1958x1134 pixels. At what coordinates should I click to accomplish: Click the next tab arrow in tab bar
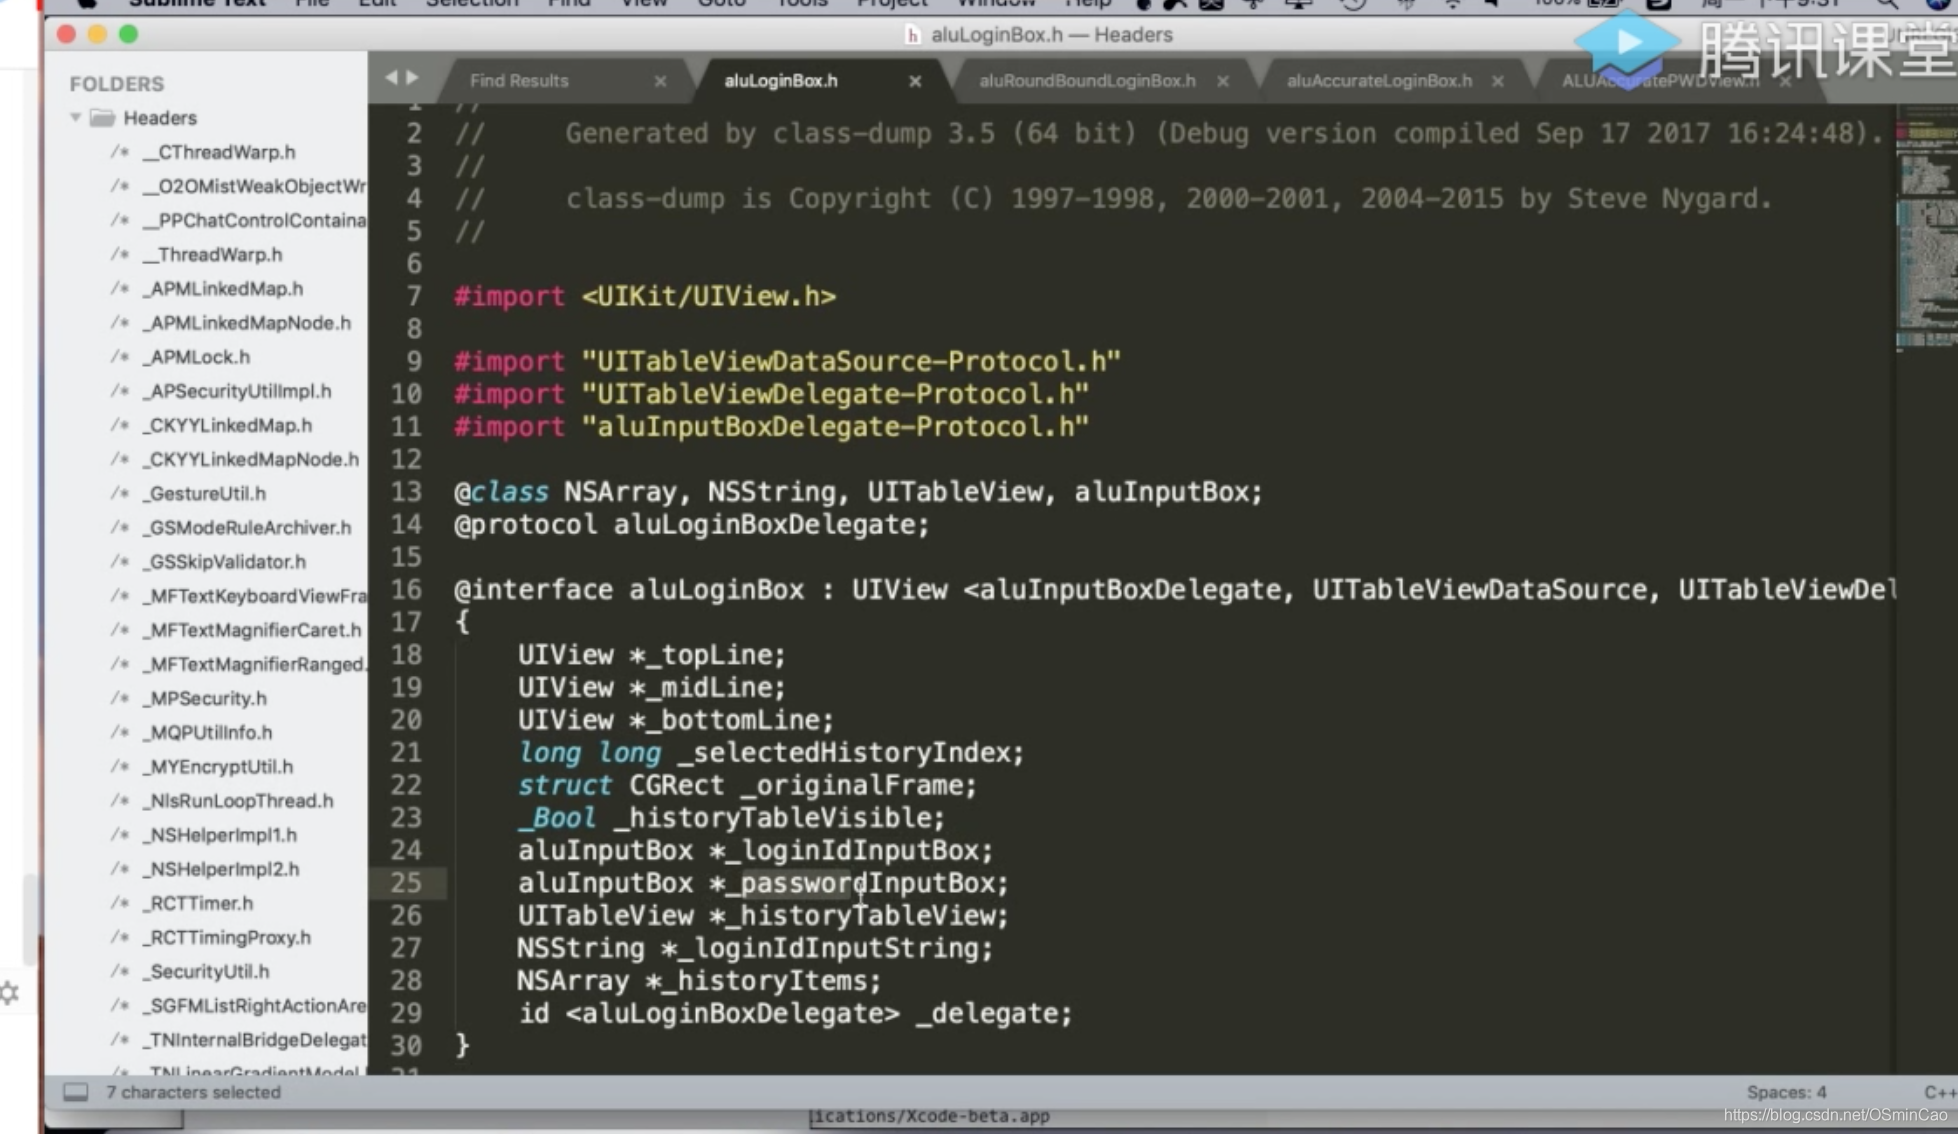[x=412, y=78]
